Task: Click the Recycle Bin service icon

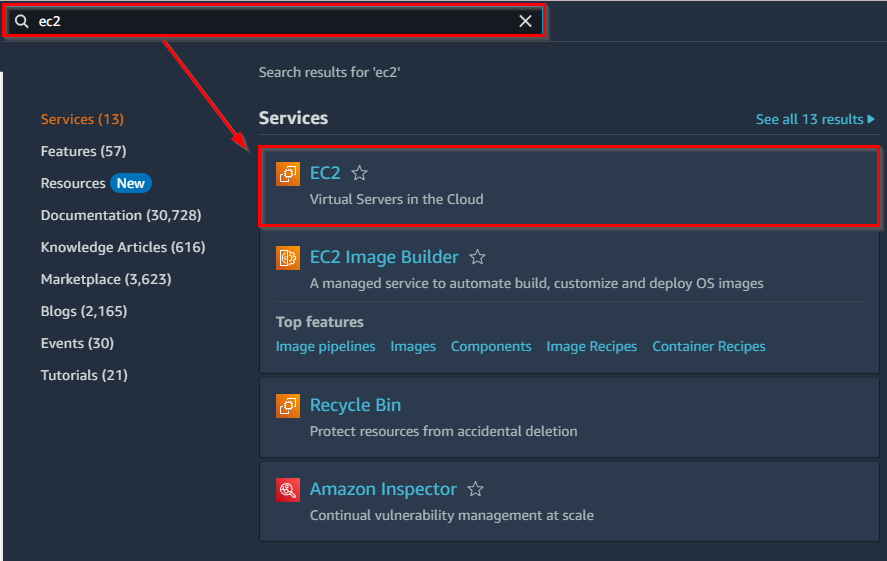Action: pyautogui.click(x=288, y=406)
